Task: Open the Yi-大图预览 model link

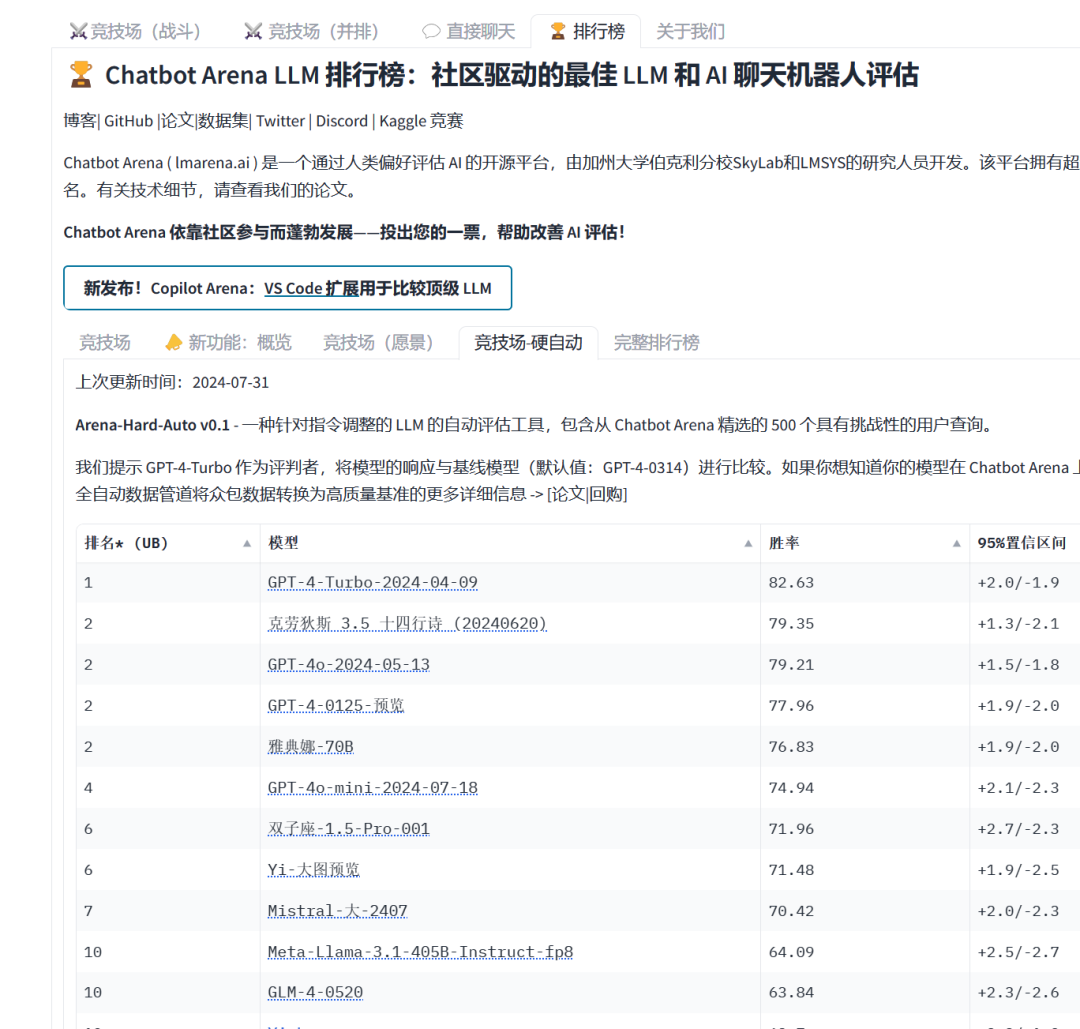Action: point(313,870)
